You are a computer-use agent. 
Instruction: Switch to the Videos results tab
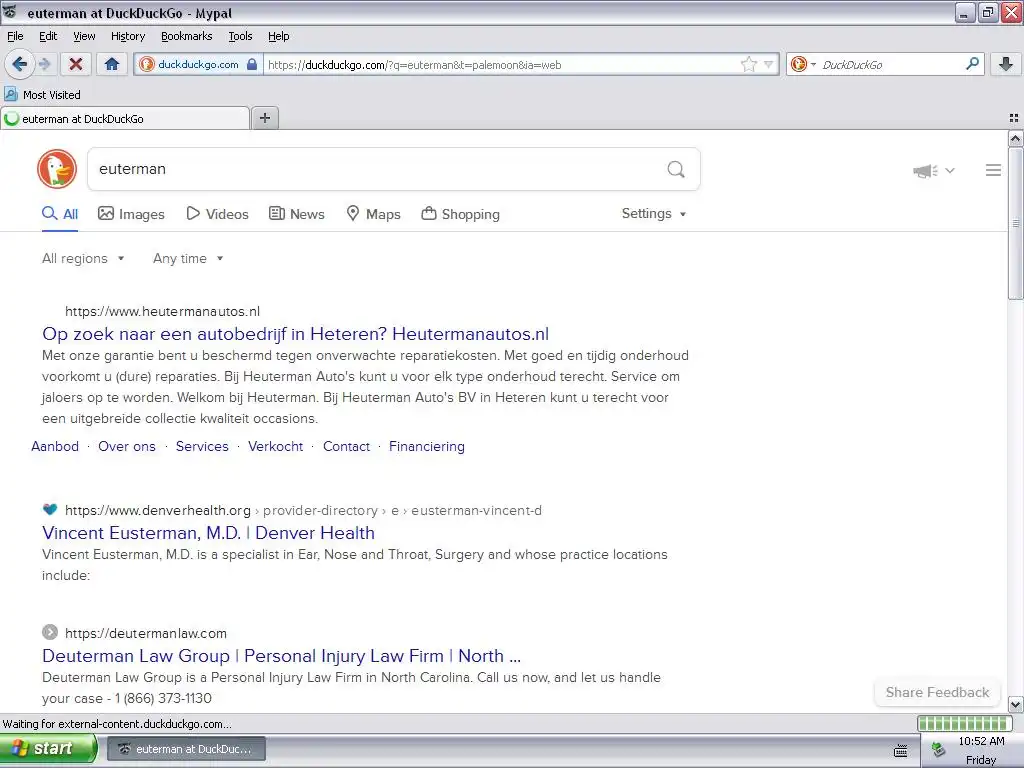[x=217, y=214]
